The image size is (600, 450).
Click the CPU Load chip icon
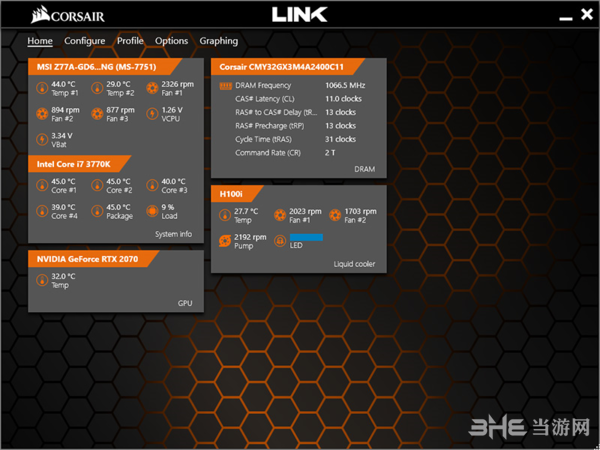point(152,211)
